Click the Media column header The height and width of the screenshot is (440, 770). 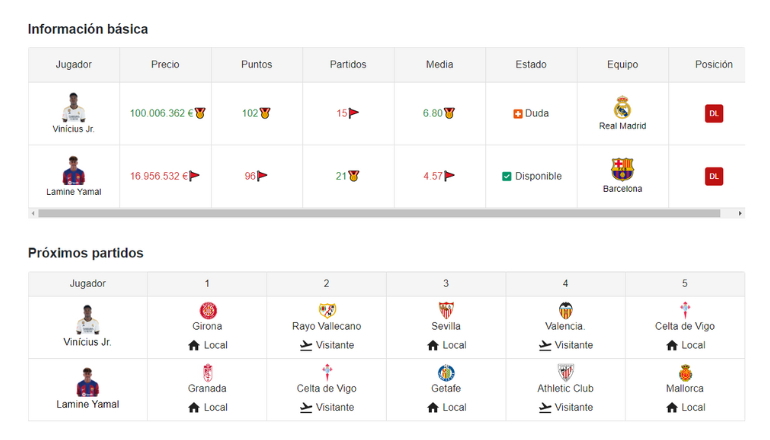pos(440,64)
